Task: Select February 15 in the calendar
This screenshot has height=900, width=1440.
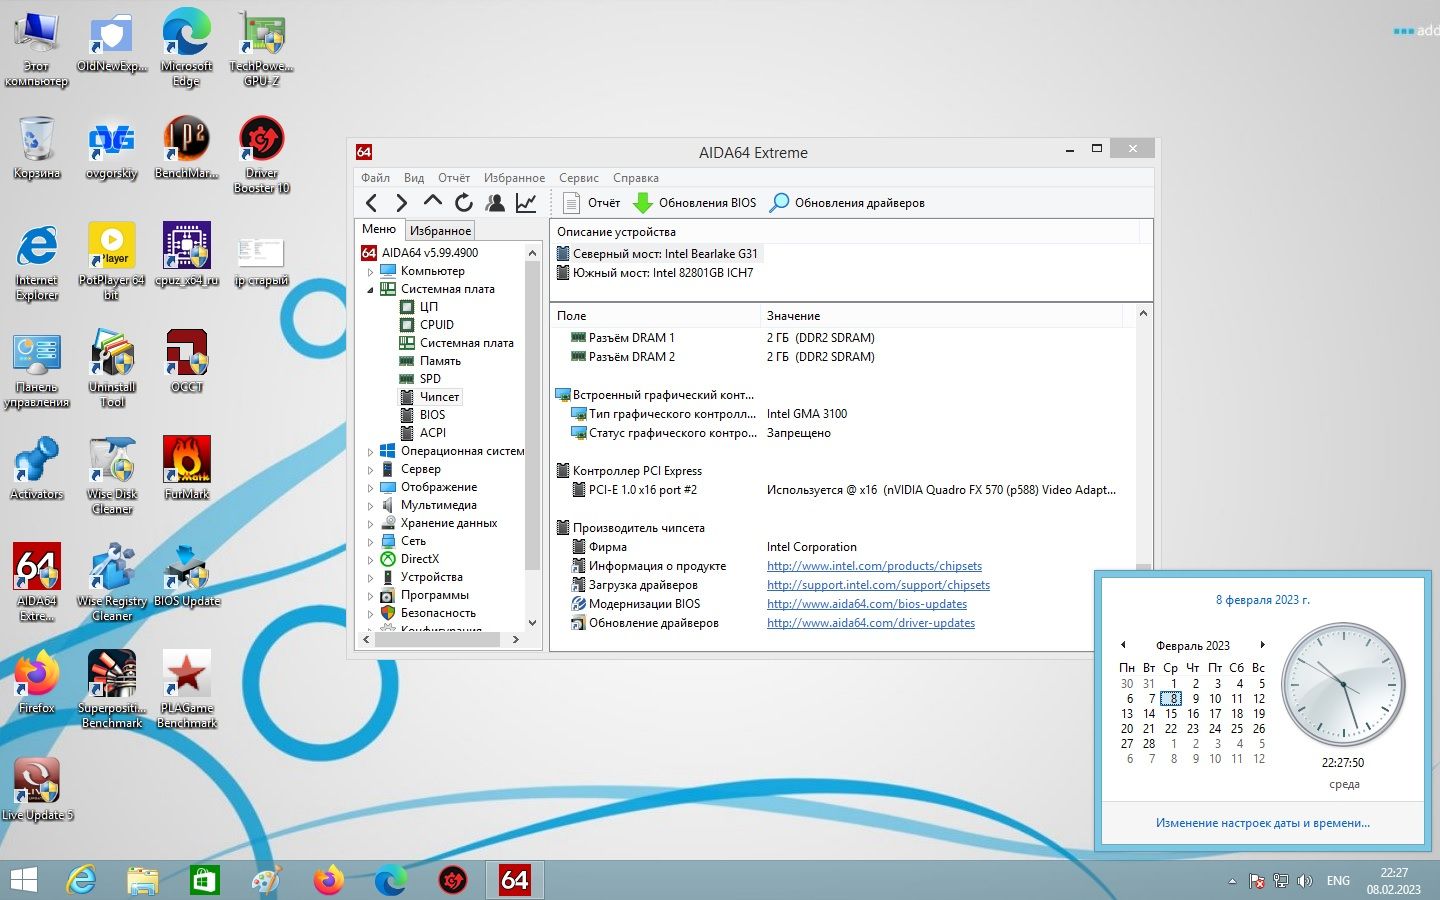Action: click(x=1171, y=714)
